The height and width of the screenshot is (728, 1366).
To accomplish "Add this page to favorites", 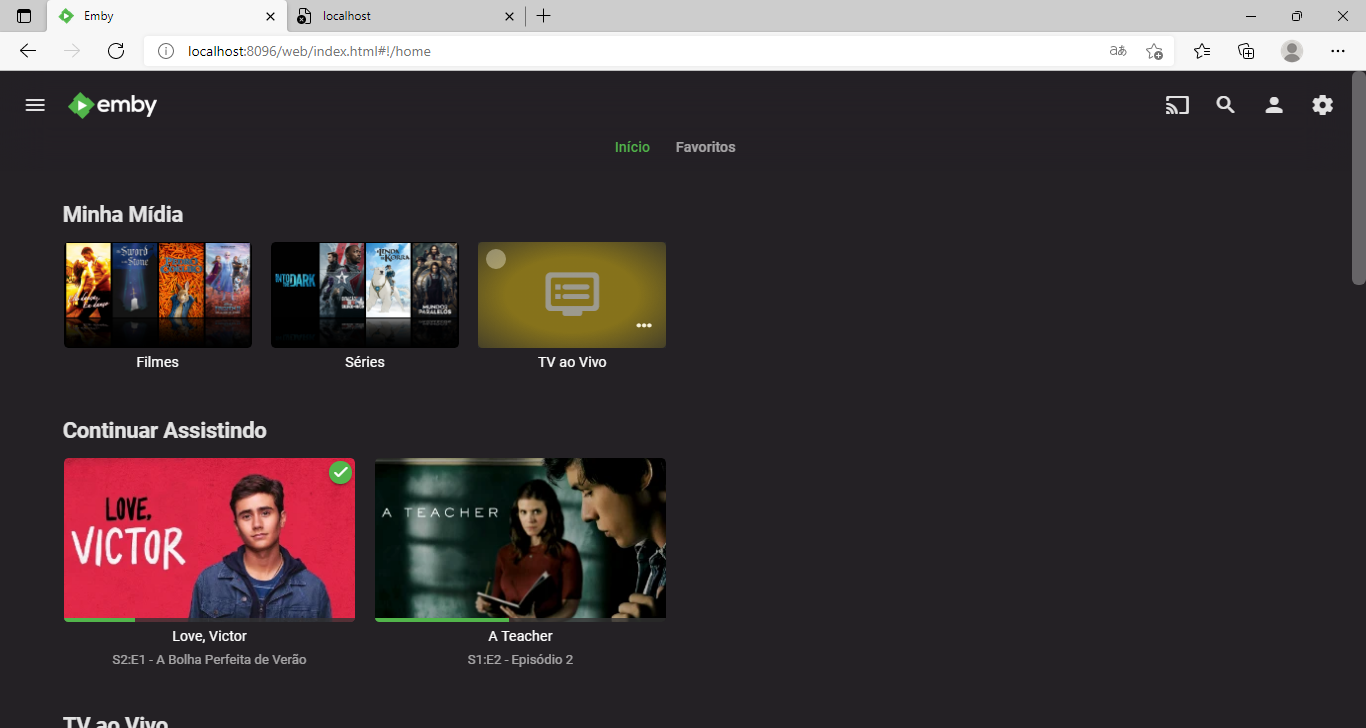I will pos(1154,51).
